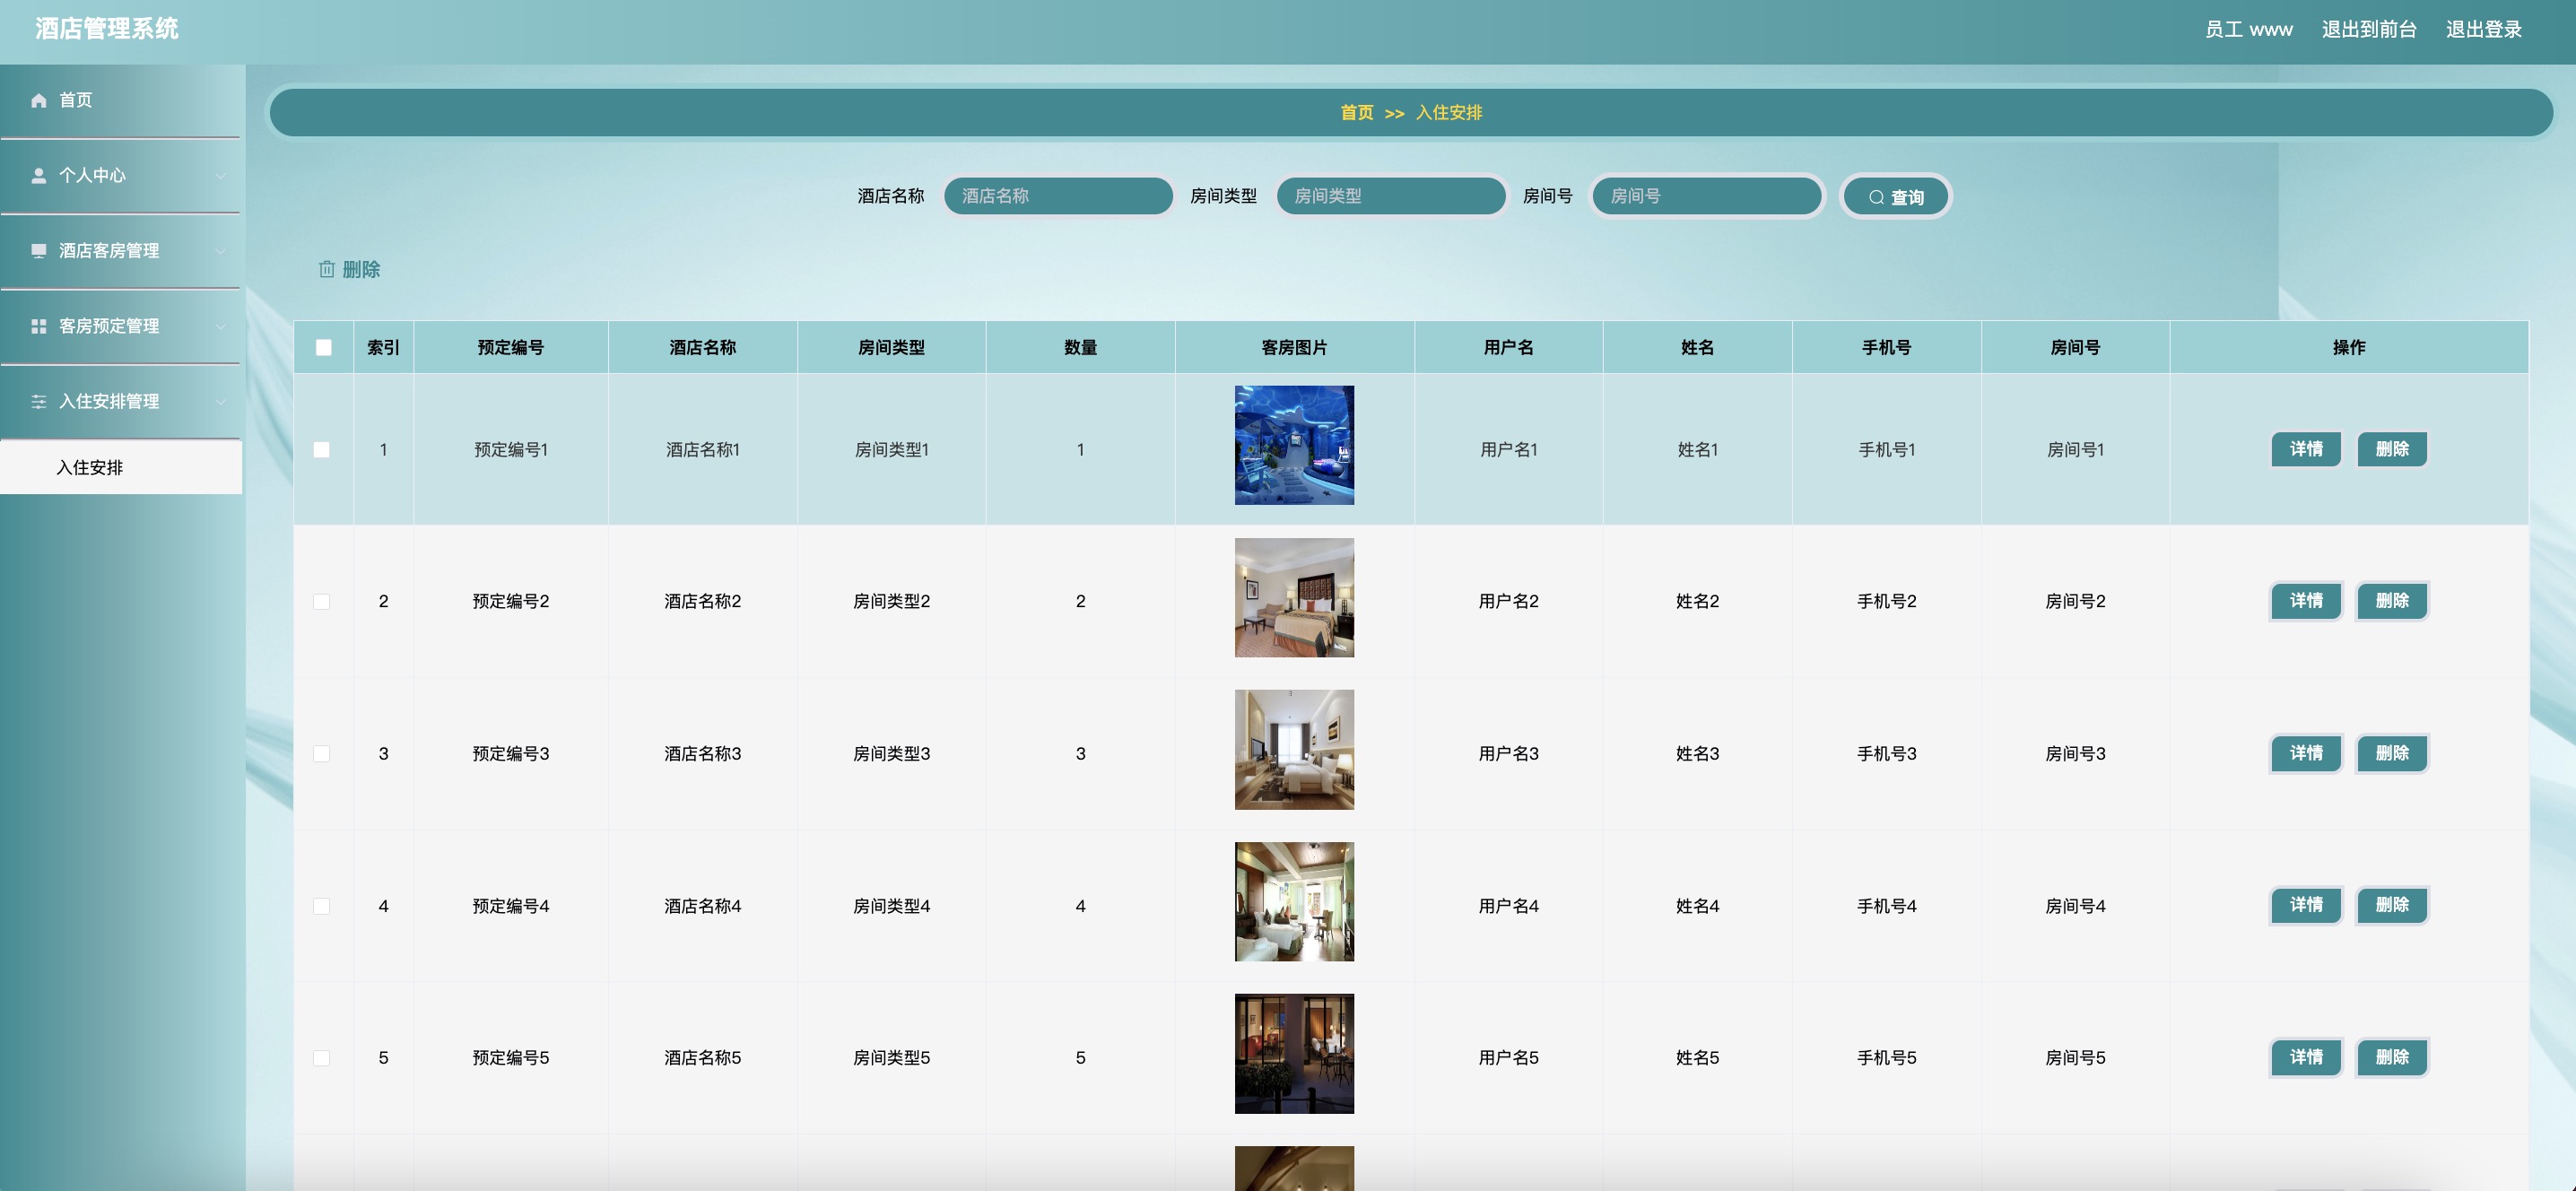Open the room photo thumbnail for 酒店名称2
Viewport: 2576px width, 1191px height.
[x=1294, y=598]
